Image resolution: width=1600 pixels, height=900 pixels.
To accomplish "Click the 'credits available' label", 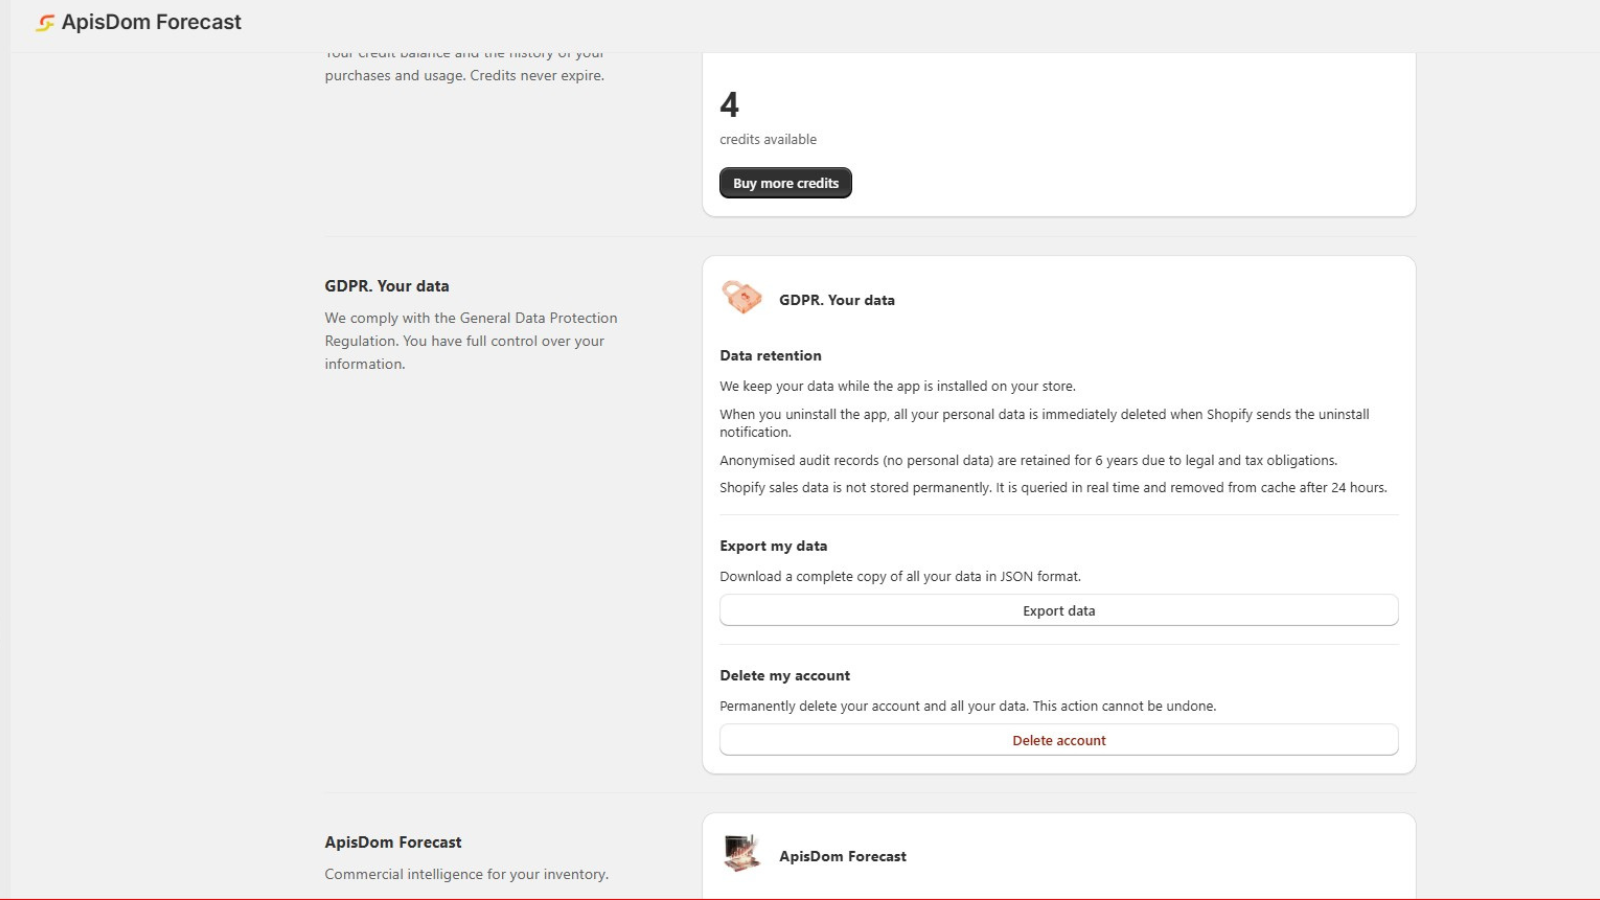I will (768, 140).
